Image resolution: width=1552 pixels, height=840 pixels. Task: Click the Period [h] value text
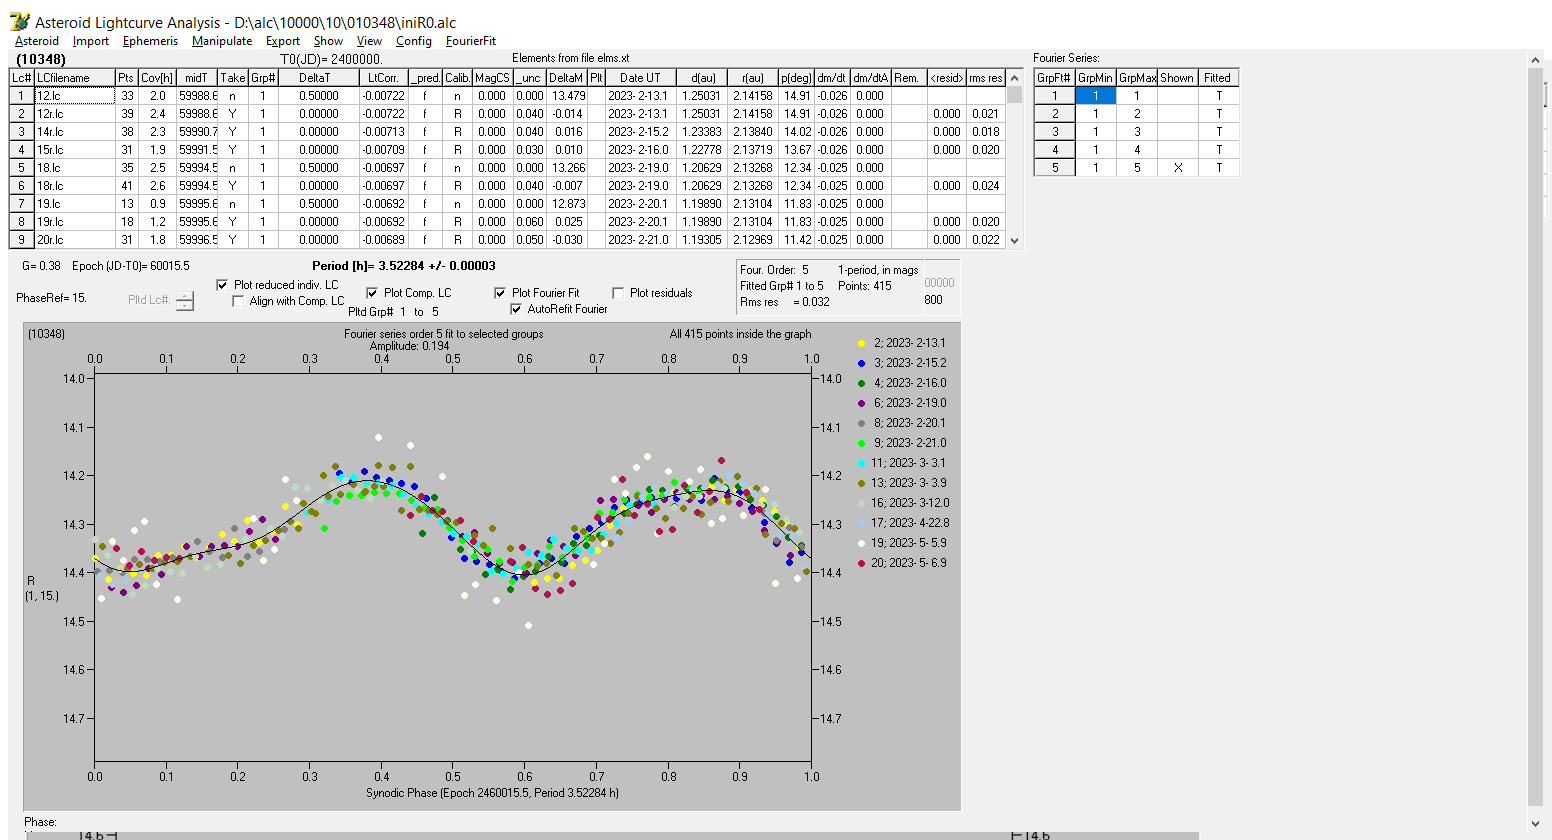pyautogui.click(x=404, y=266)
